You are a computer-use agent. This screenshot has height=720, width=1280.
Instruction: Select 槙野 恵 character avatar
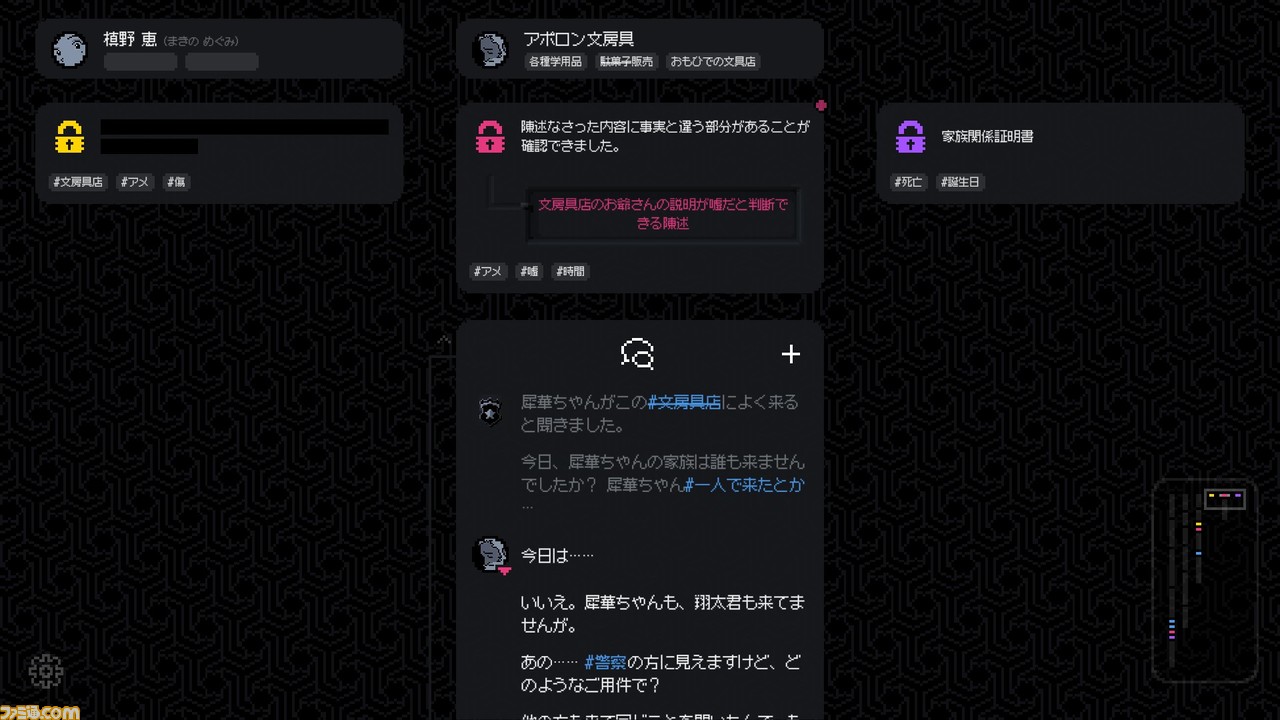pyautogui.click(x=70, y=50)
